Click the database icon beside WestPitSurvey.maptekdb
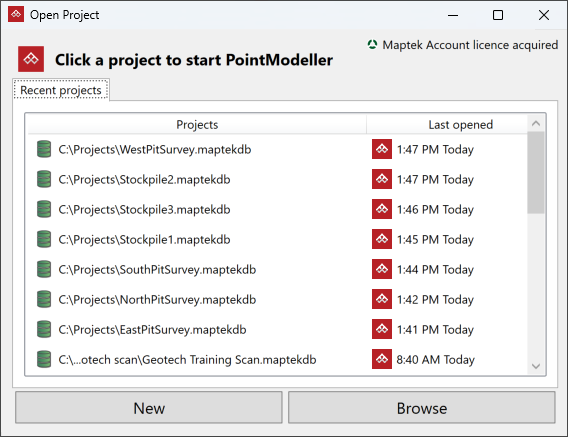The width and height of the screenshot is (568, 437). (x=44, y=149)
